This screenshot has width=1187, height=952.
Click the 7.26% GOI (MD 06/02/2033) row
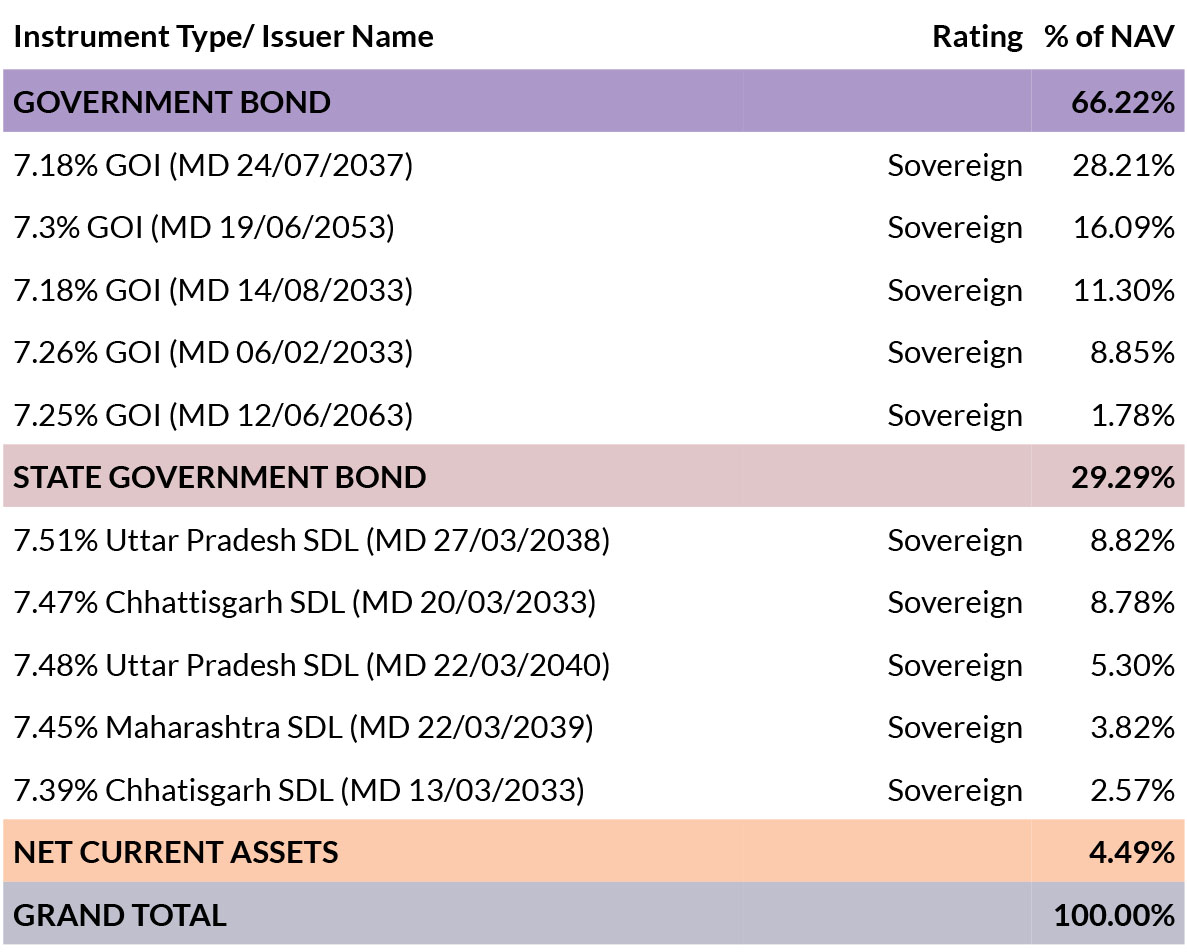point(594,352)
